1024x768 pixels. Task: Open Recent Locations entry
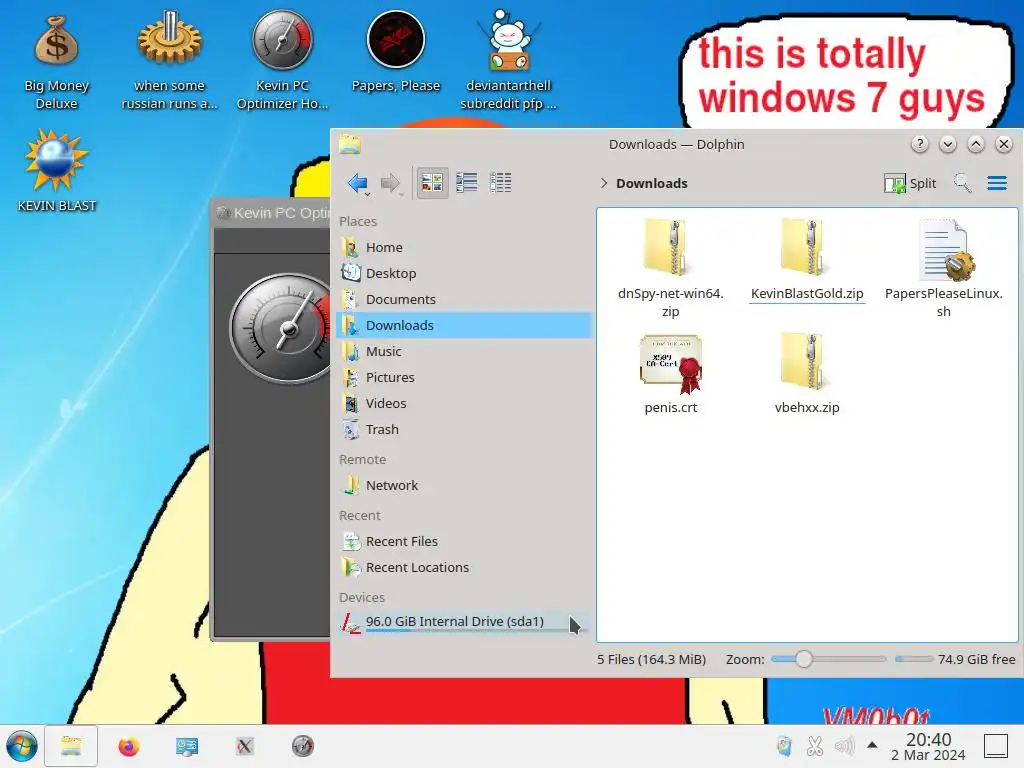tap(464, 568)
